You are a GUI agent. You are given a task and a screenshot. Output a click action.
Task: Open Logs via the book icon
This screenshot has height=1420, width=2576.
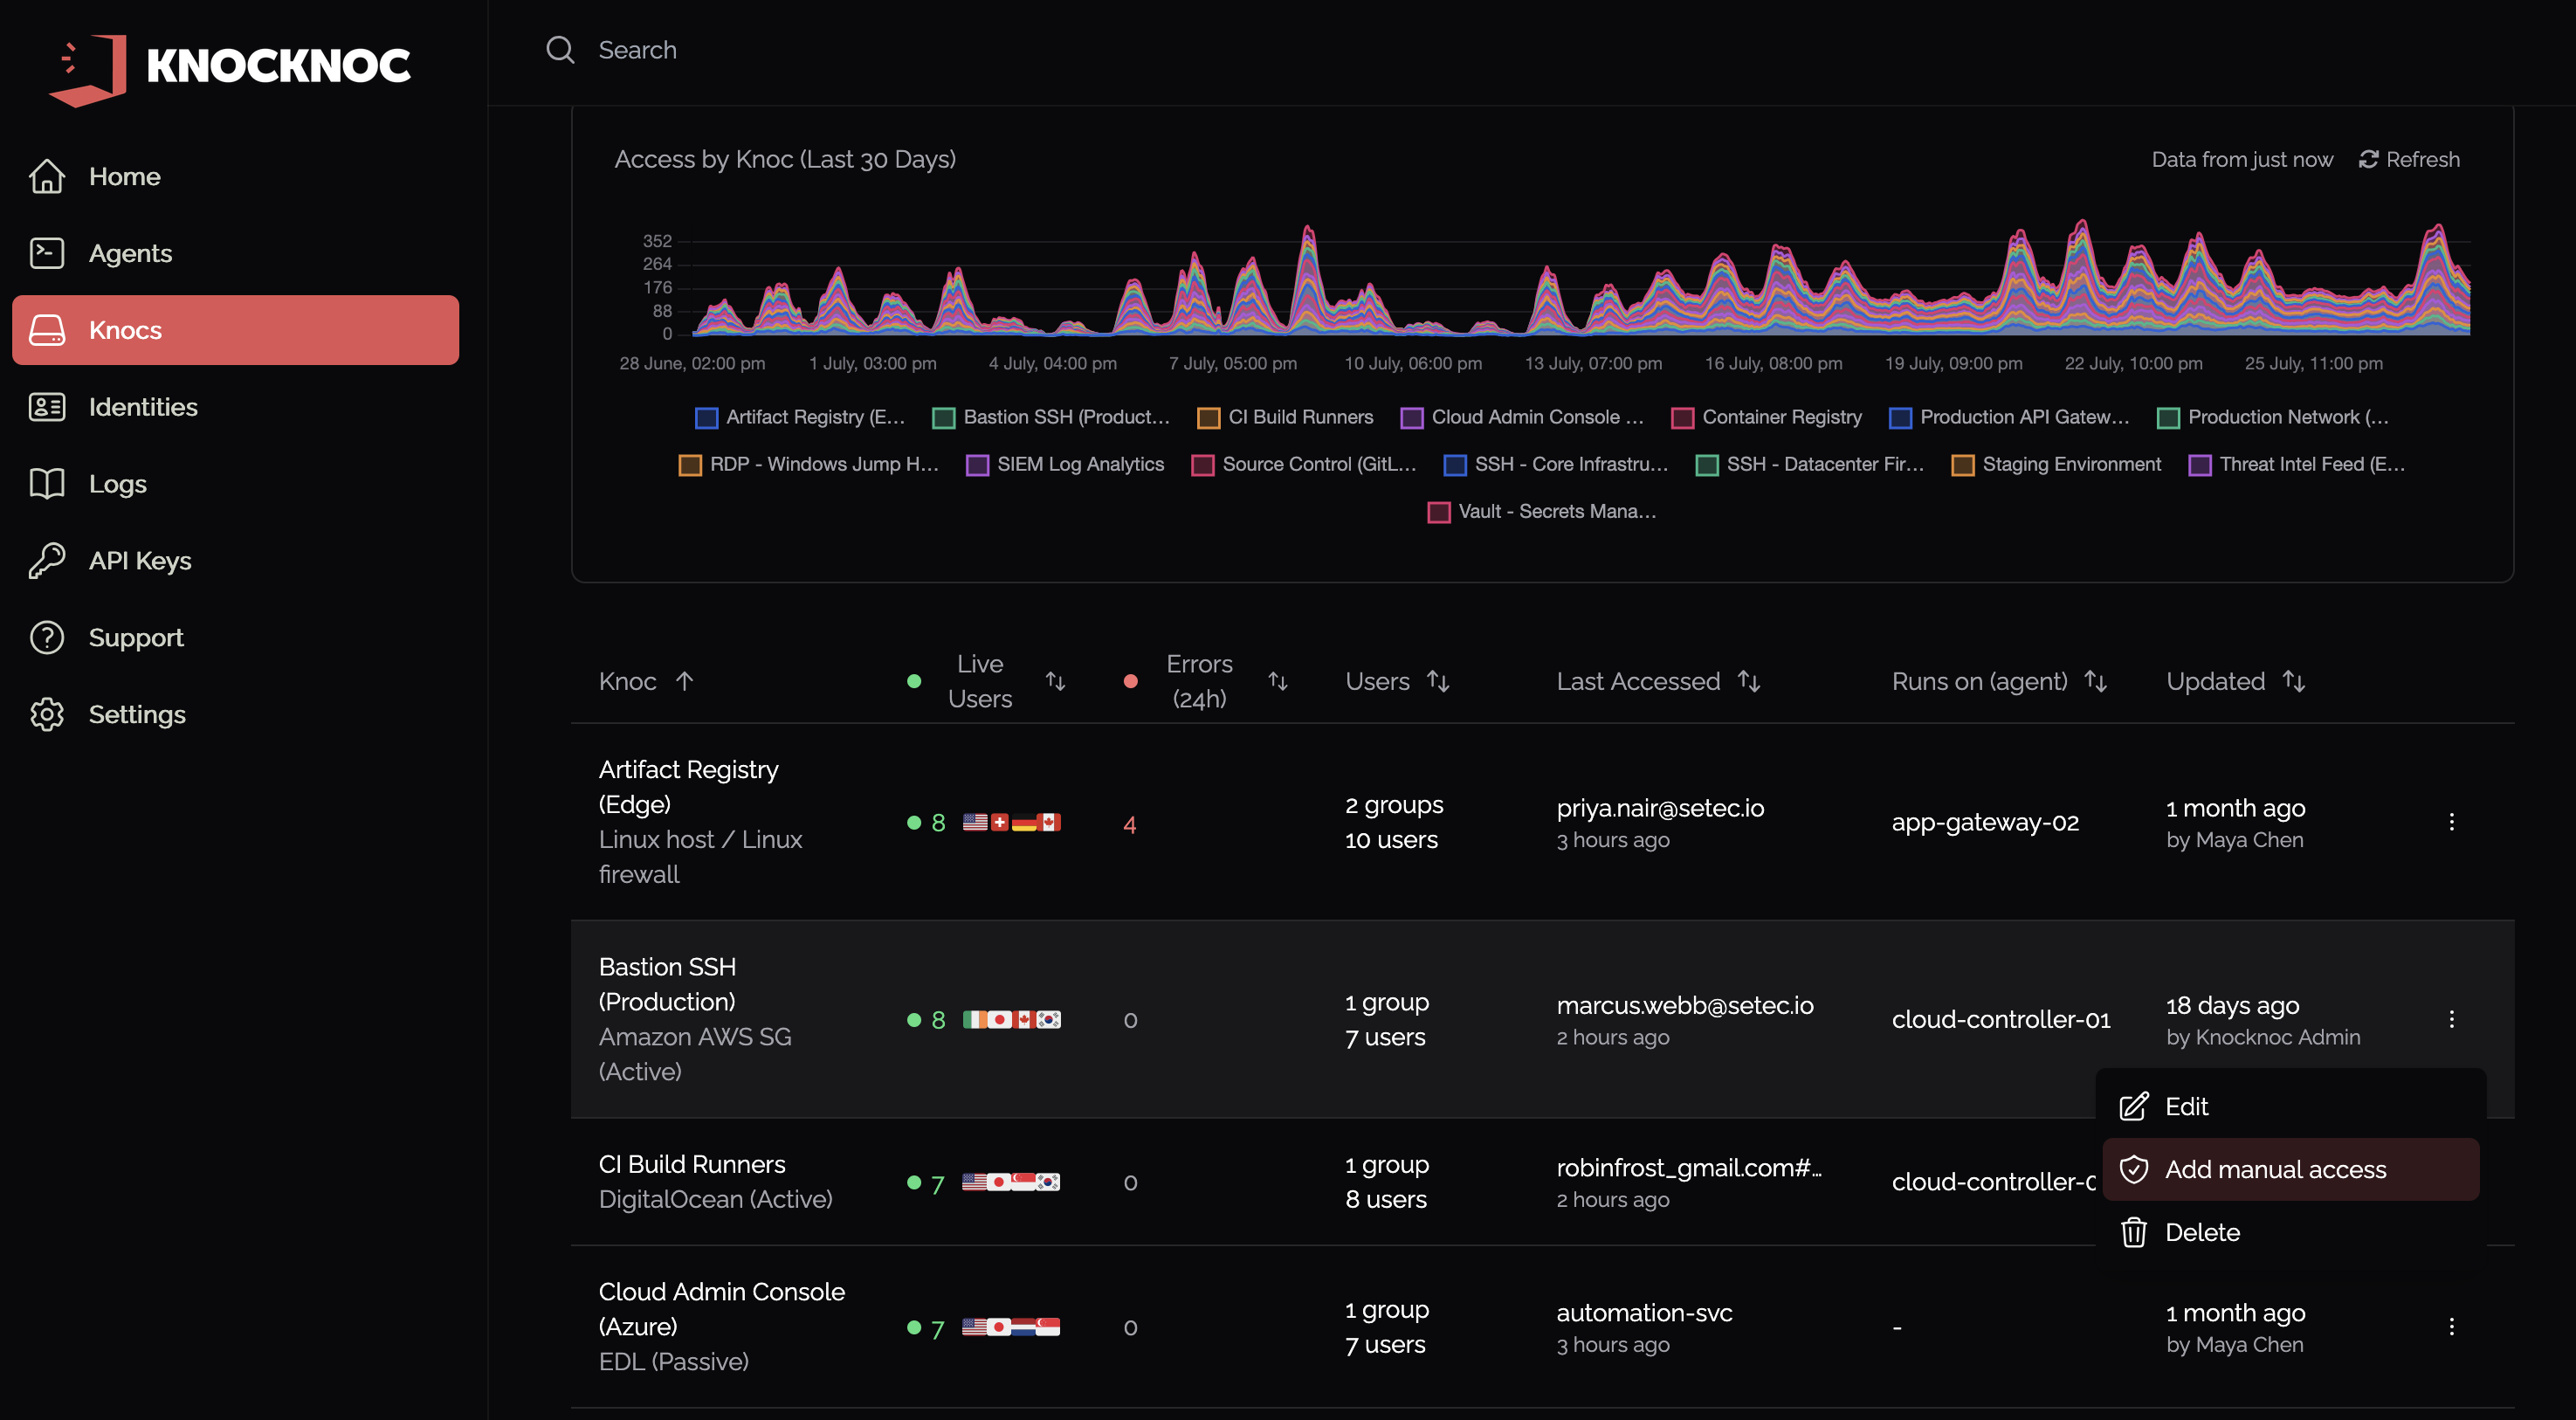pos(47,484)
